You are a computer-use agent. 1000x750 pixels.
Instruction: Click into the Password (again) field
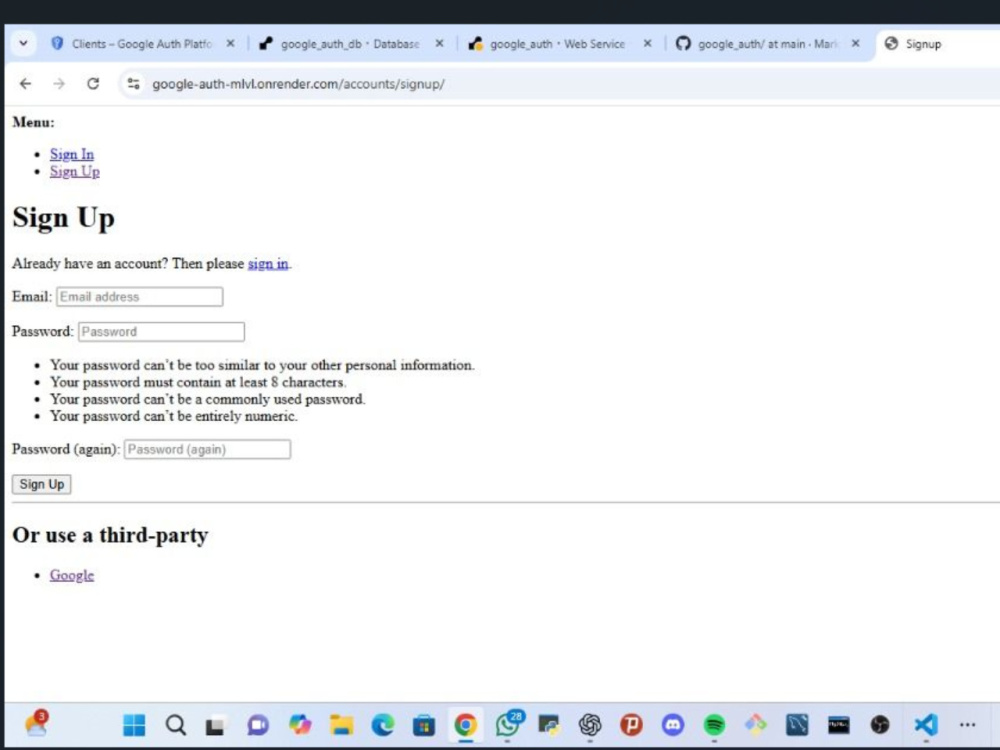[207, 449]
